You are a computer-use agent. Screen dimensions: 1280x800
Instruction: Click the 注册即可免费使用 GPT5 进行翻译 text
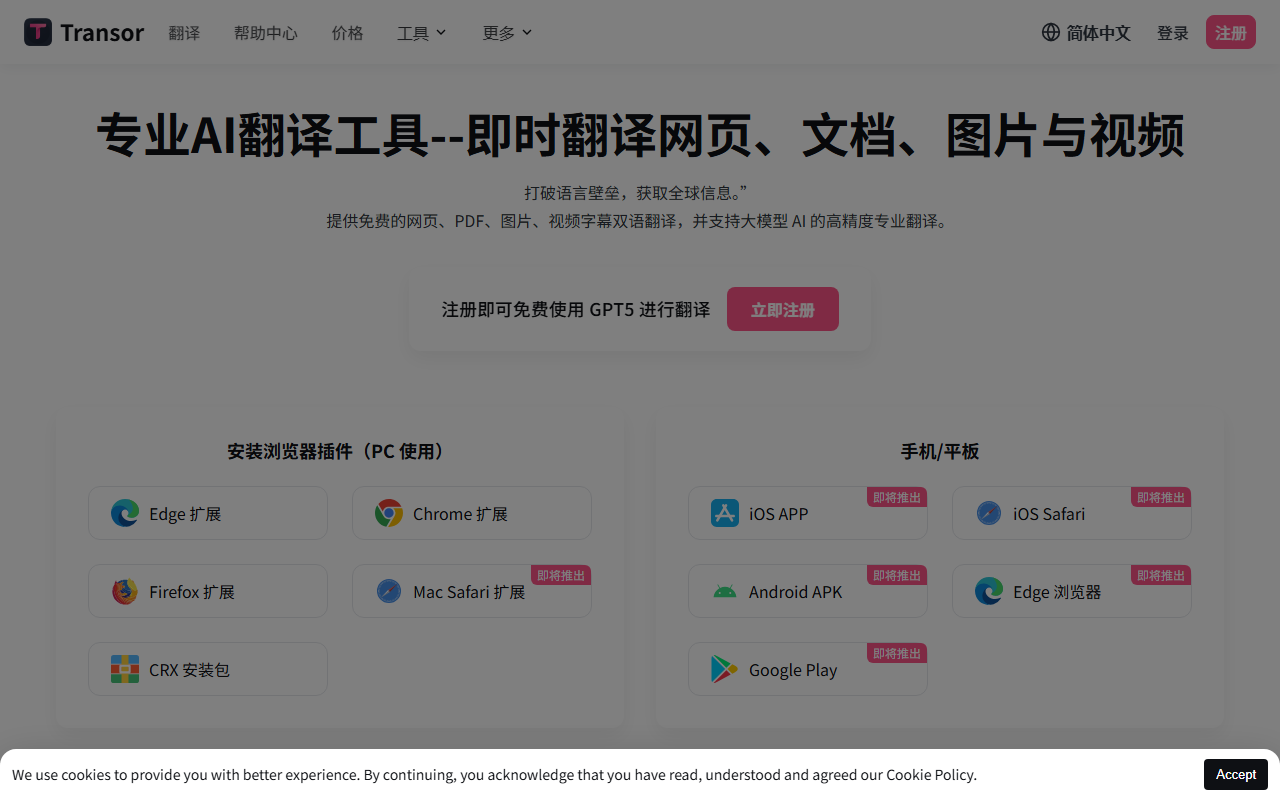(x=576, y=309)
